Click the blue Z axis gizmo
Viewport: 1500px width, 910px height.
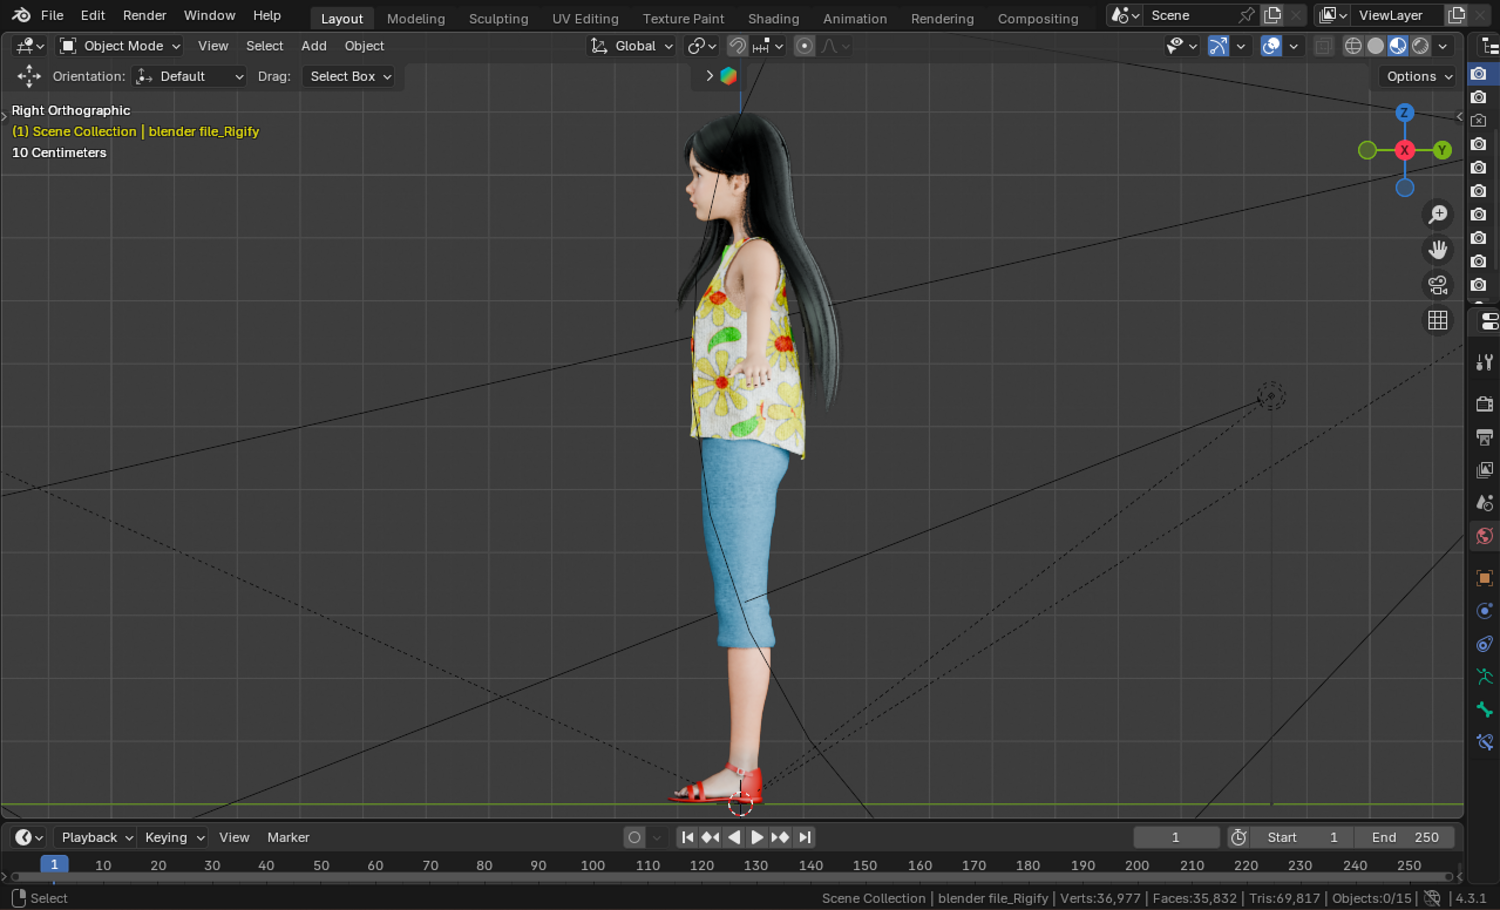[x=1405, y=113]
